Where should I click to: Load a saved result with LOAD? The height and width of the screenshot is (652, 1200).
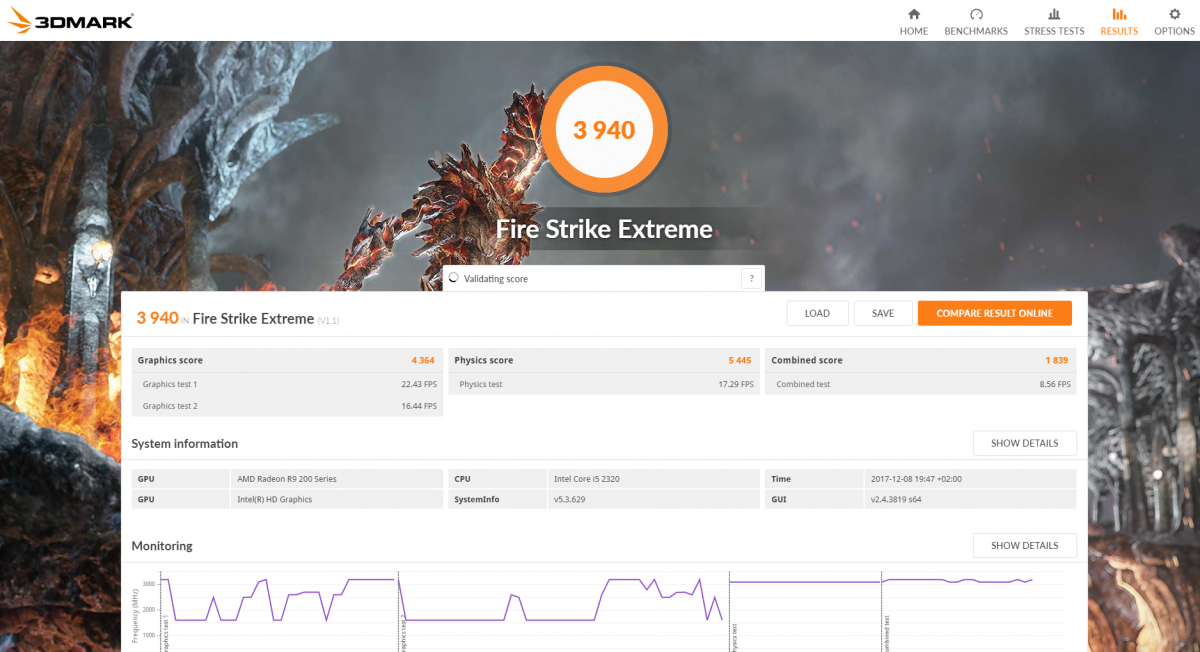(x=817, y=313)
